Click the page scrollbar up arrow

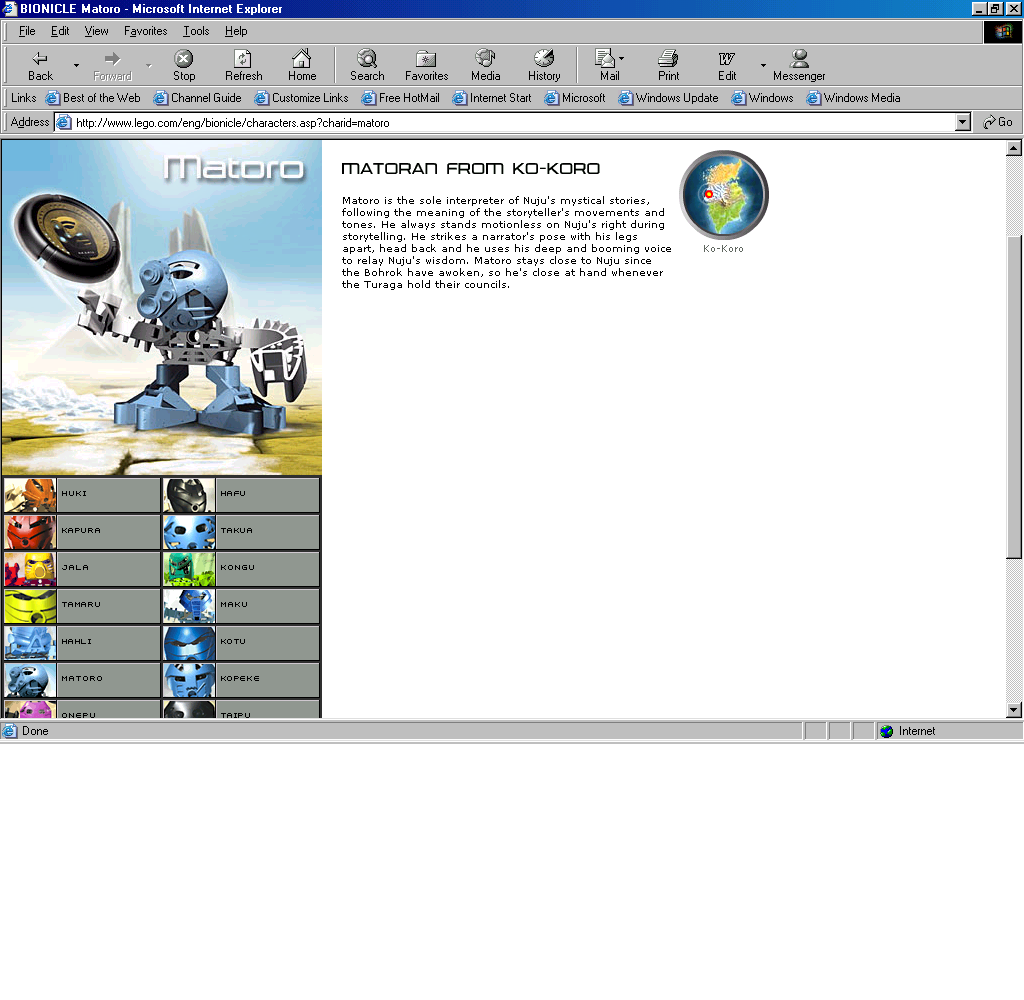click(x=1014, y=148)
